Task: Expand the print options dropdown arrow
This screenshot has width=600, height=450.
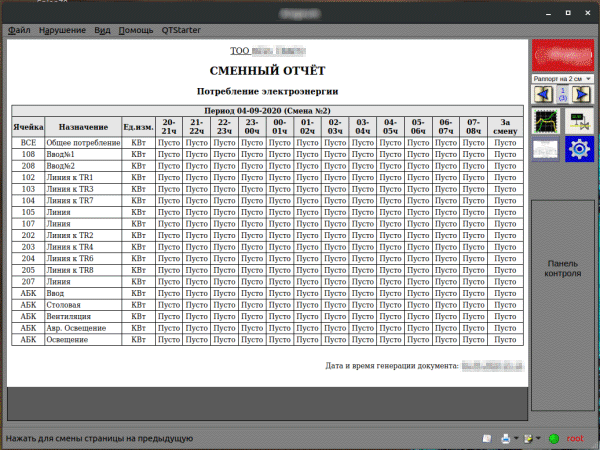Action: 516,438
